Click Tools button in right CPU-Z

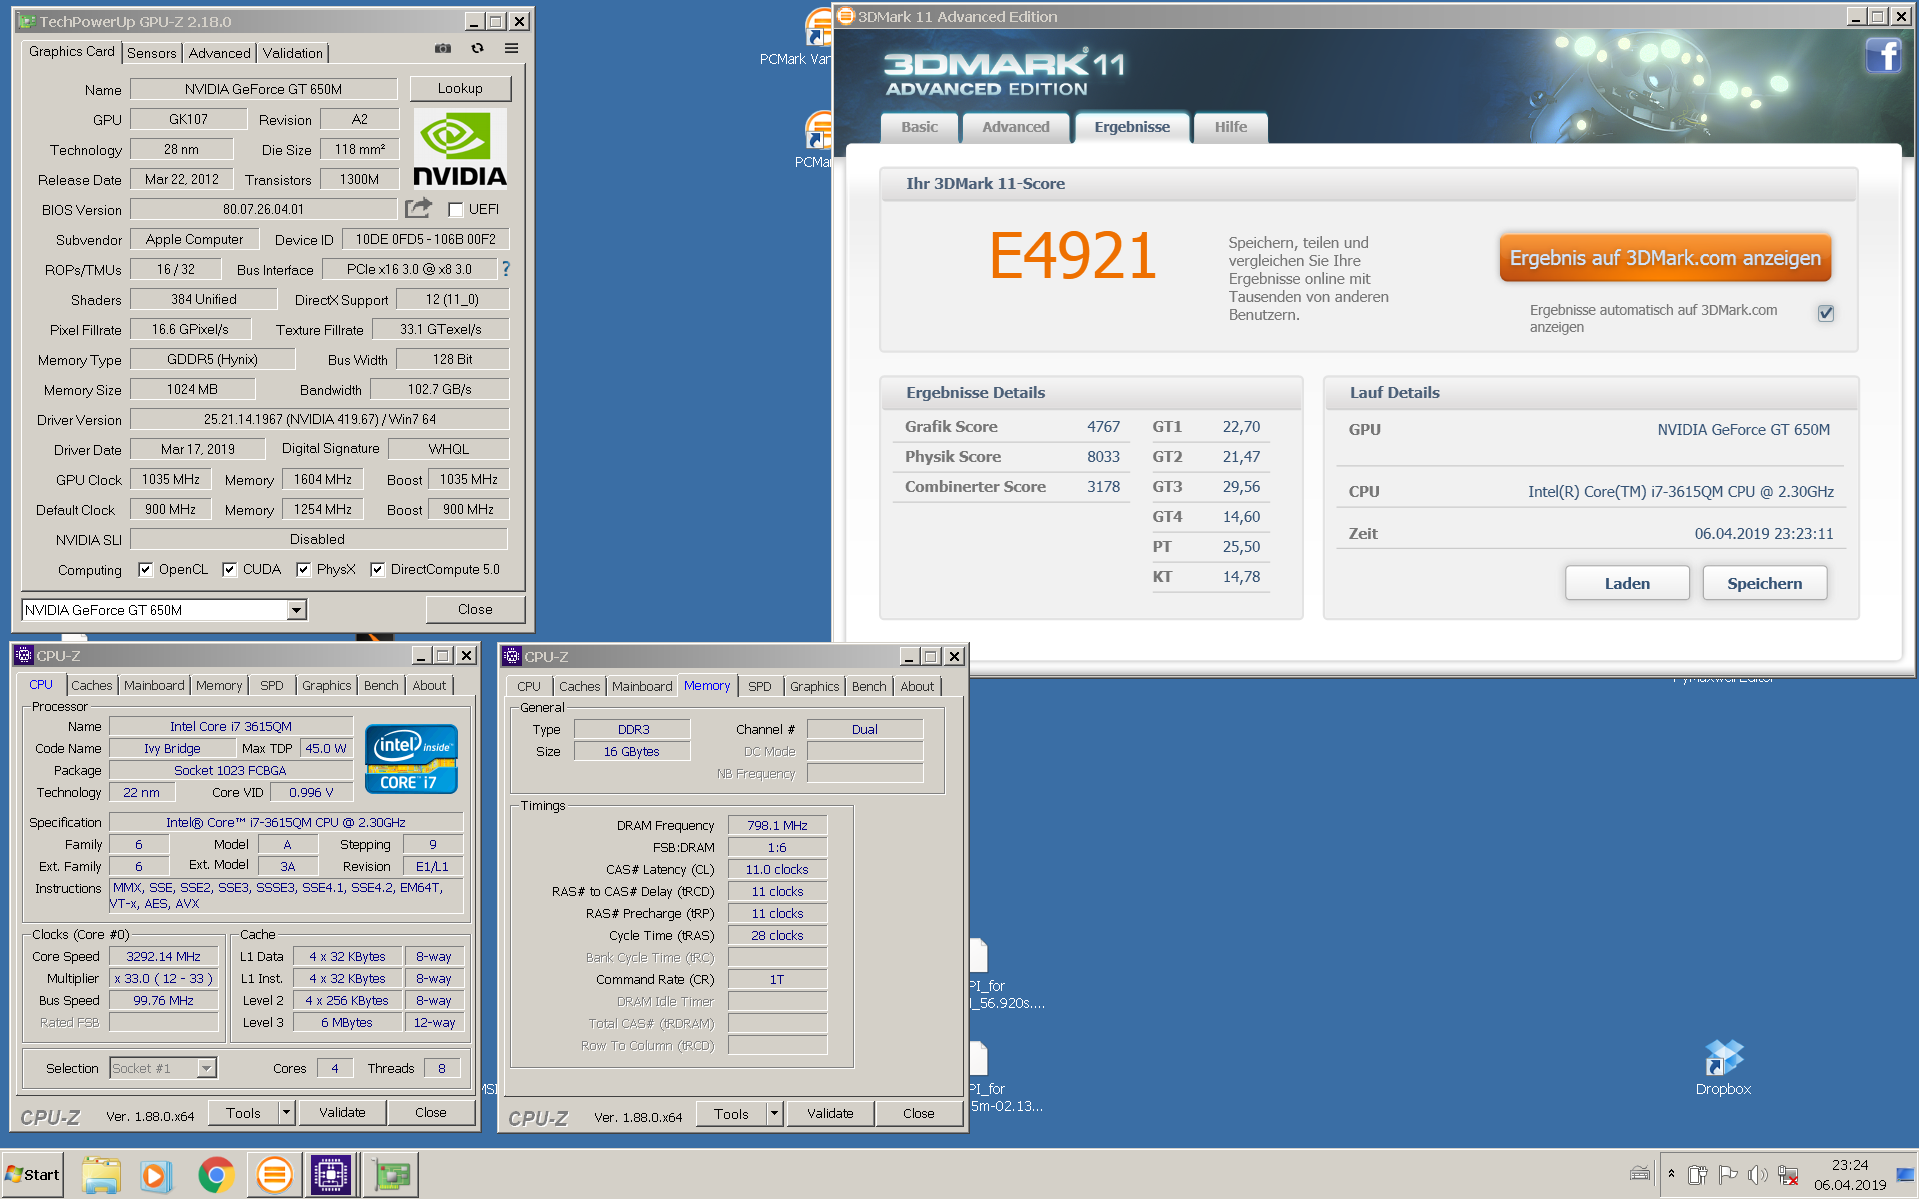pos(731,1113)
